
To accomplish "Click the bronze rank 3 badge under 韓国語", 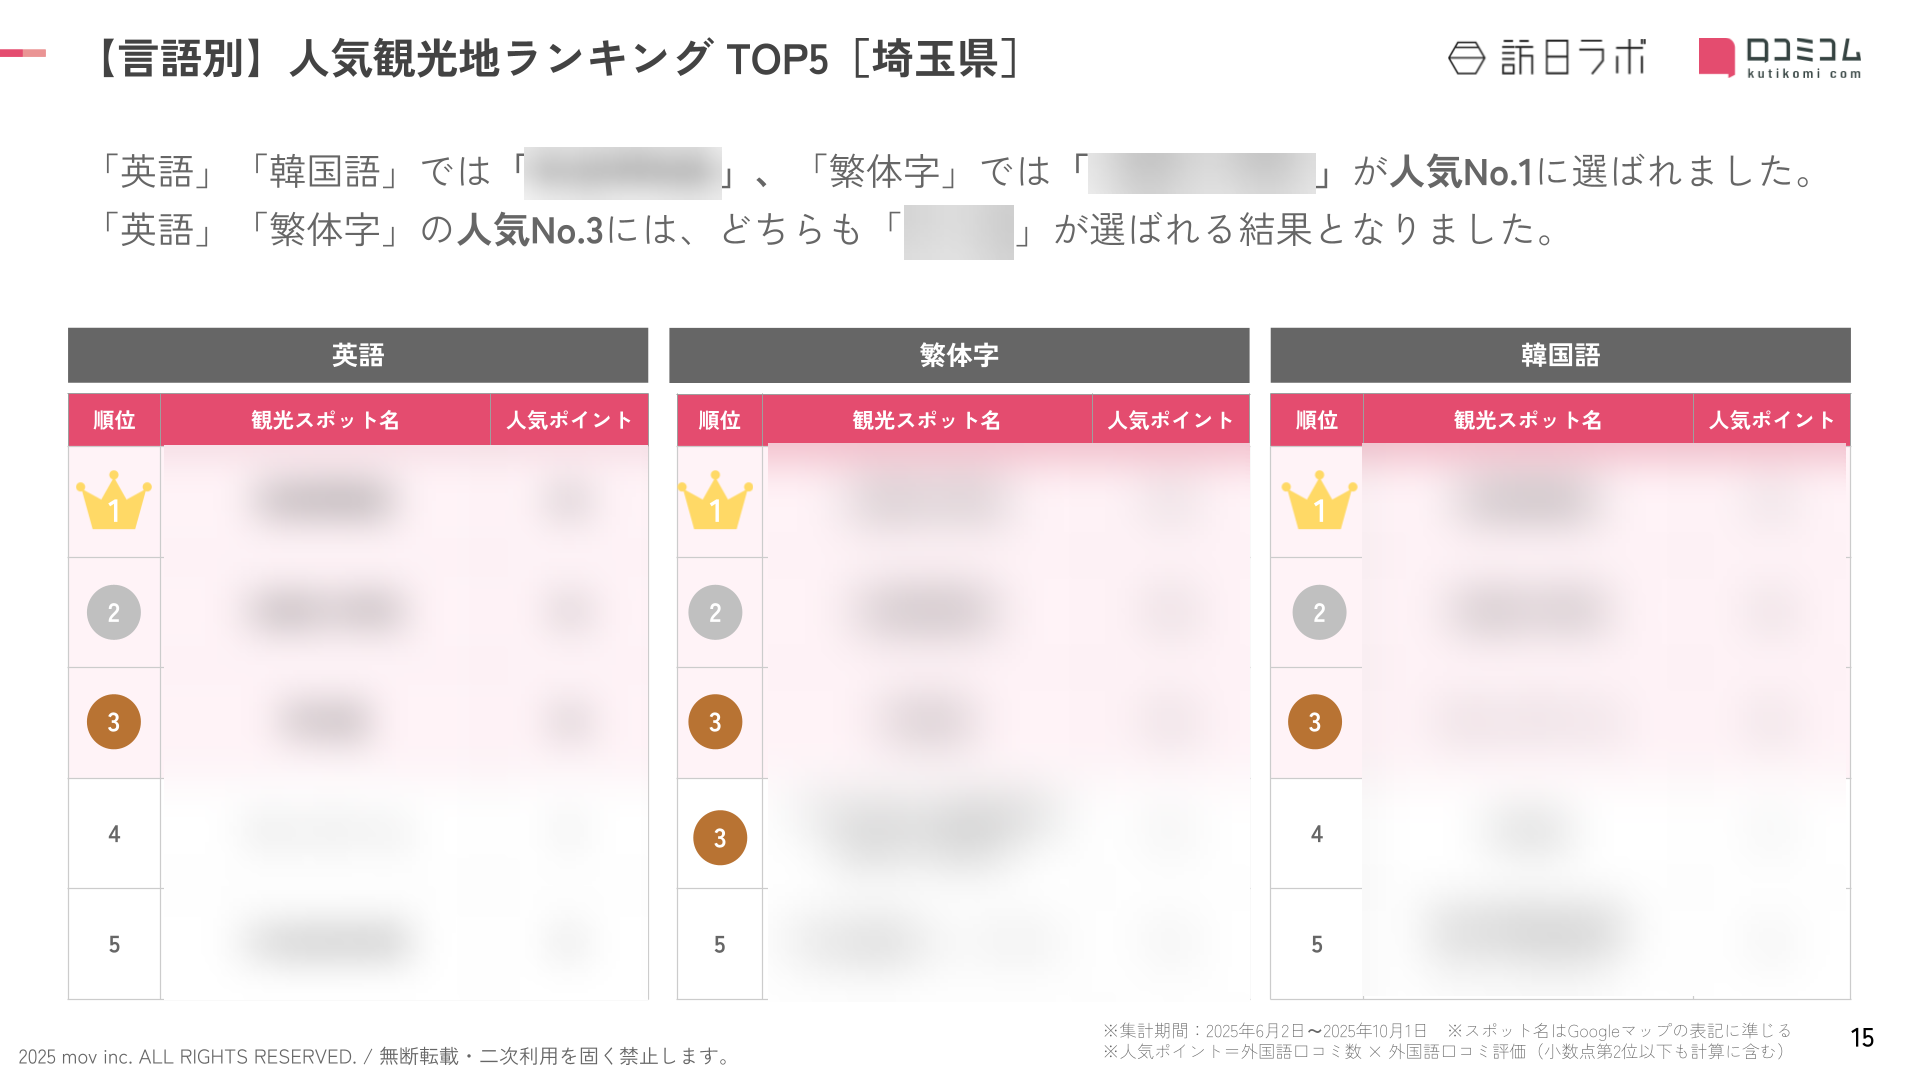I will 1315,722.
